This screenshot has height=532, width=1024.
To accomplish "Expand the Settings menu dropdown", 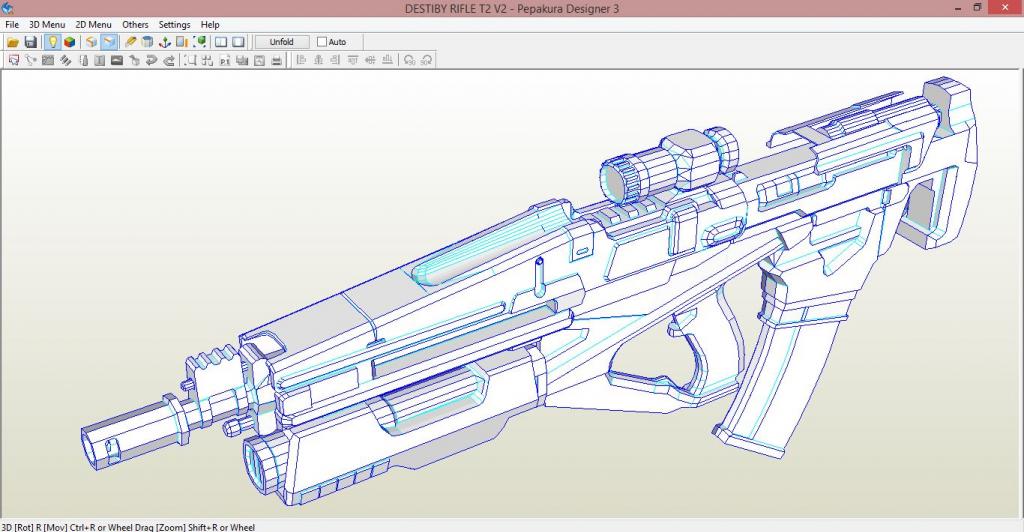I will [174, 24].
